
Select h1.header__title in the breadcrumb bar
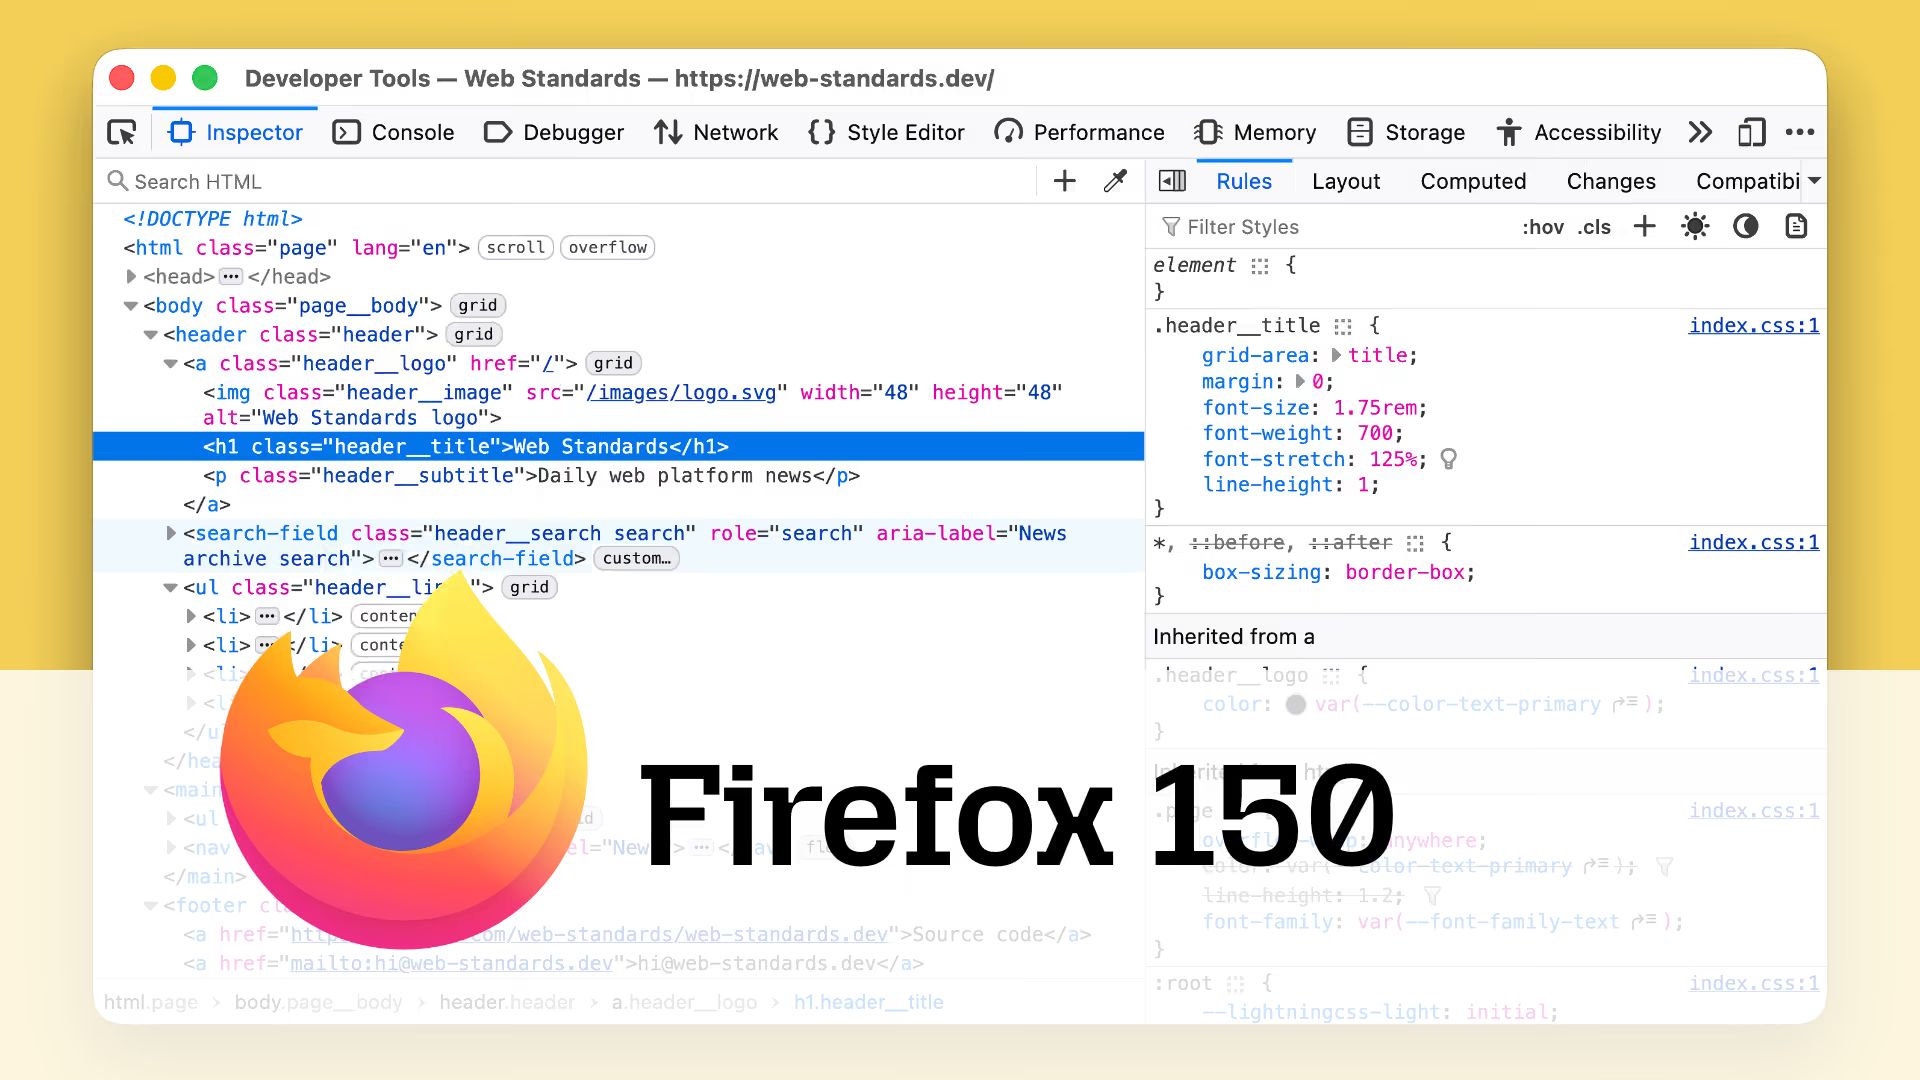[x=869, y=1002]
